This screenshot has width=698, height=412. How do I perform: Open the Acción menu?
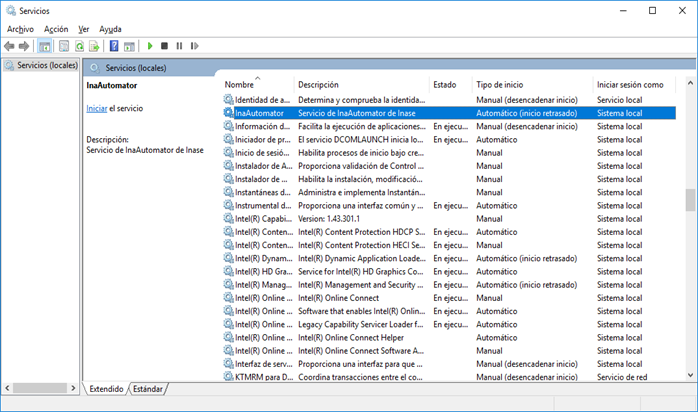(56, 29)
